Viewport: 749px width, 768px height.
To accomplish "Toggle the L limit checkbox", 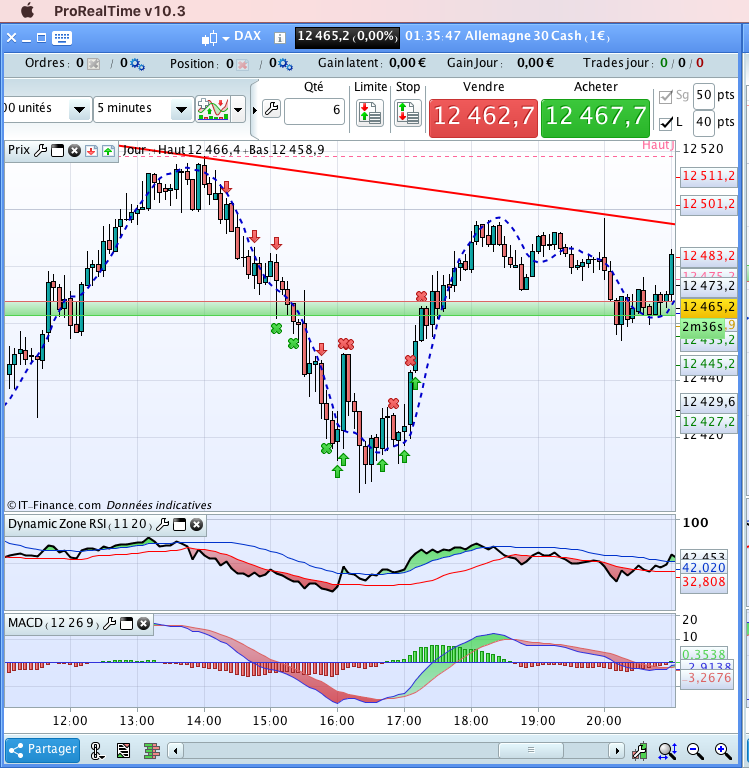I will [665, 123].
